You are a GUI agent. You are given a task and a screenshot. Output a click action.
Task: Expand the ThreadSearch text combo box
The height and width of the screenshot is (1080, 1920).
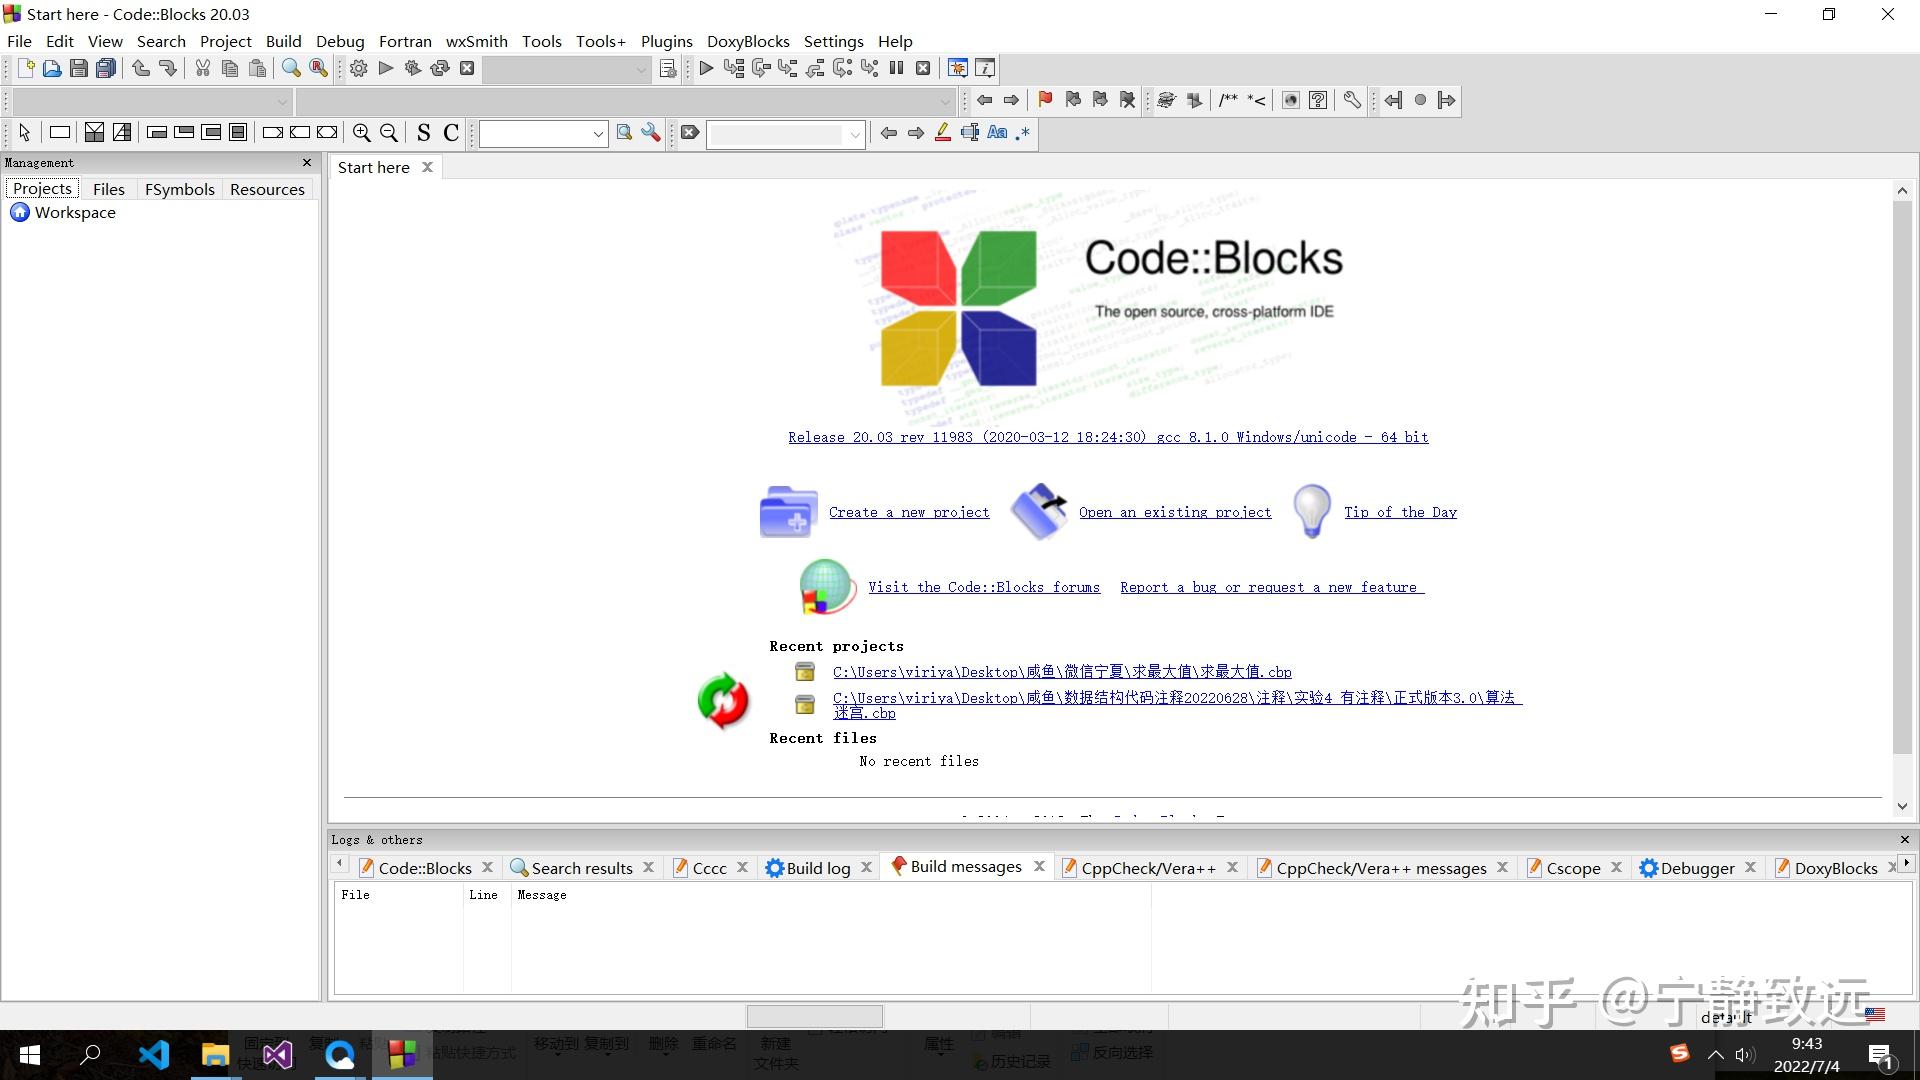(x=598, y=133)
